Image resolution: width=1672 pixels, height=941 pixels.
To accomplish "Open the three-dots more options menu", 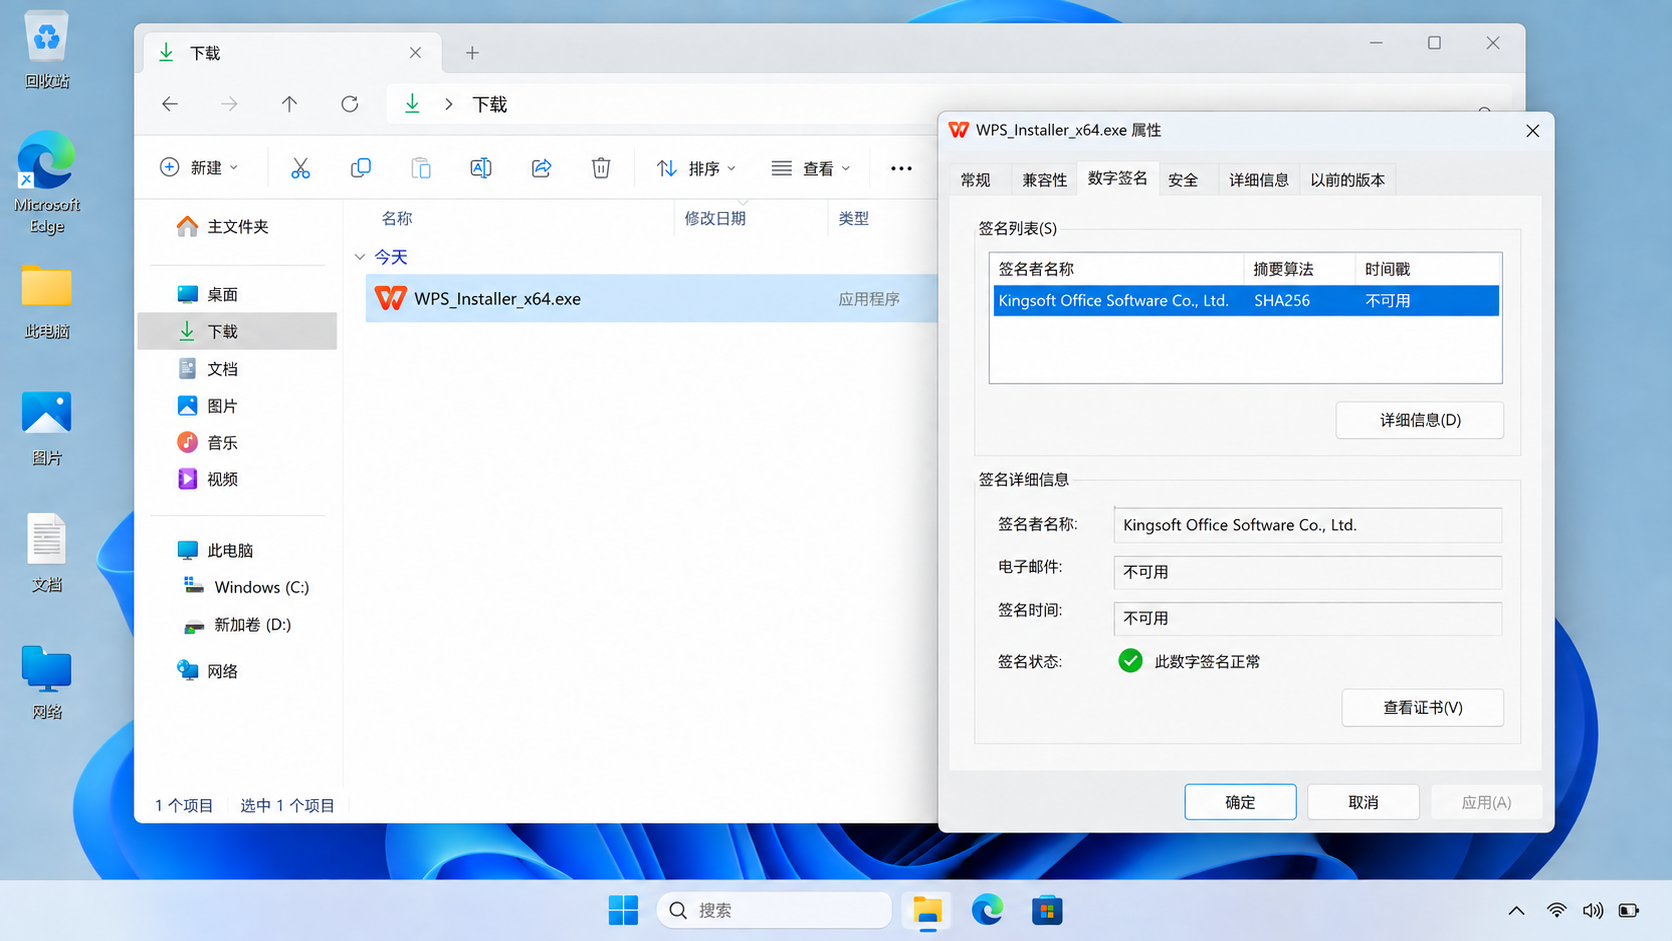I will click(901, 168).
